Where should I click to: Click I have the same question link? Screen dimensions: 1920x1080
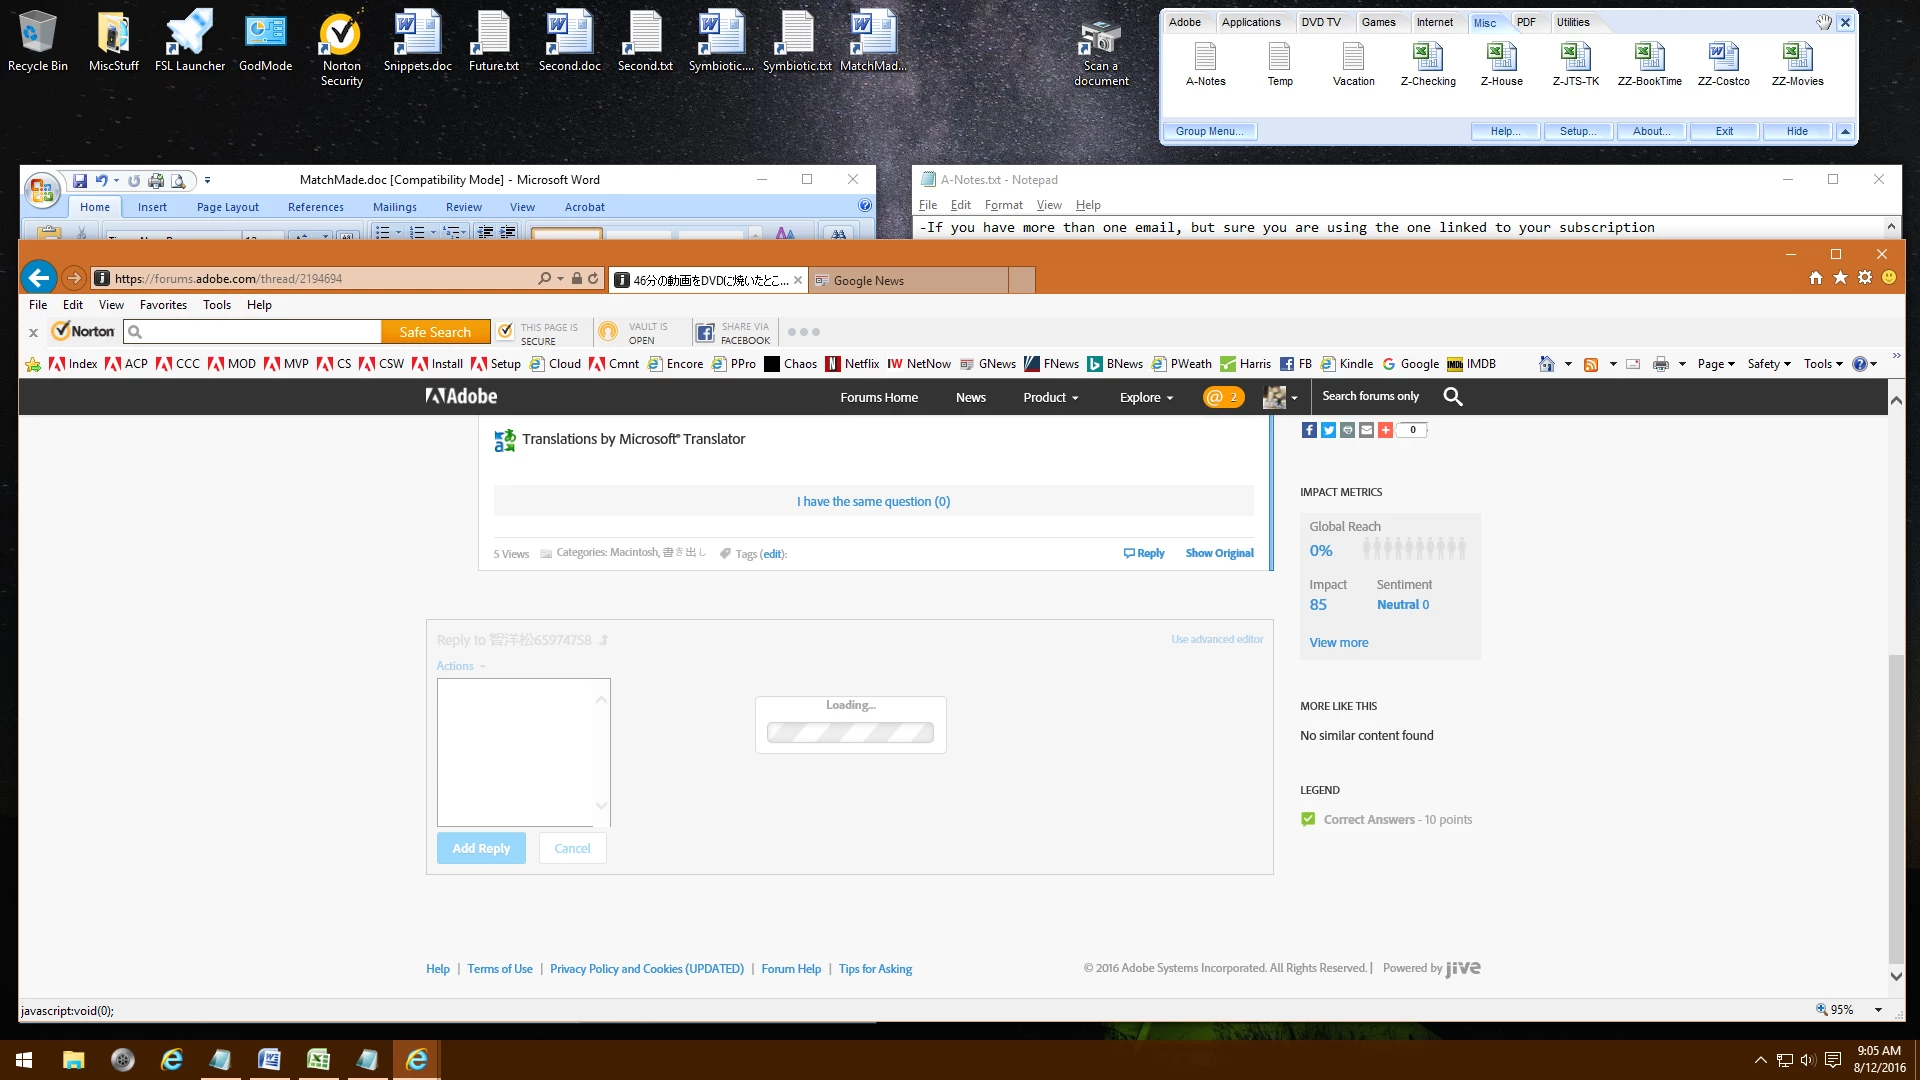click(873, 502)
